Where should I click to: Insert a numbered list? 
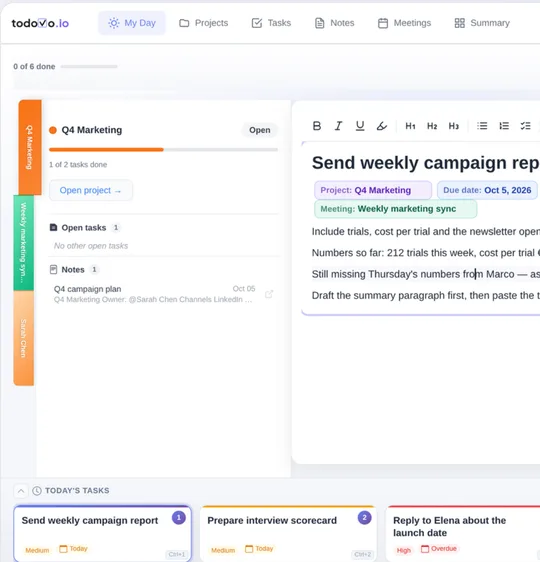[x=504, y=126]
